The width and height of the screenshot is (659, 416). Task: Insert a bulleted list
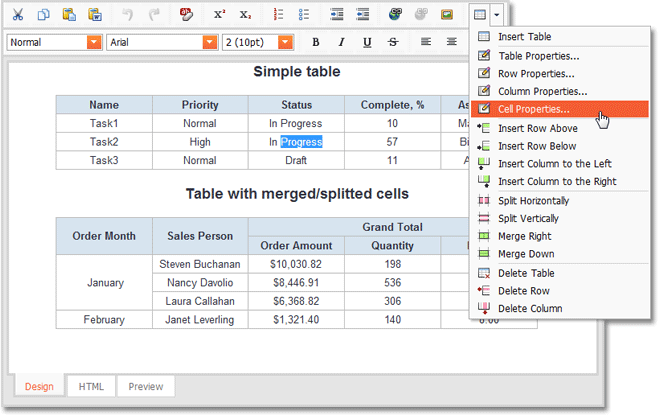304,15
